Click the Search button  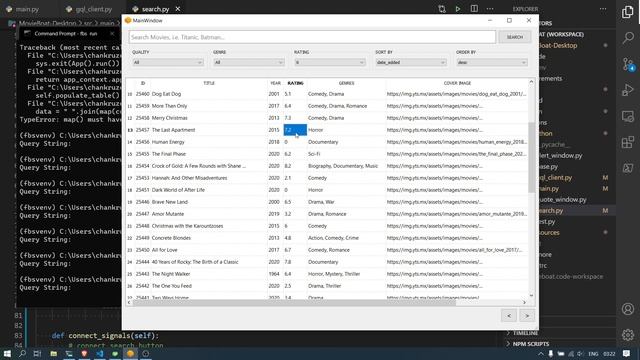[x=515, y=37]
